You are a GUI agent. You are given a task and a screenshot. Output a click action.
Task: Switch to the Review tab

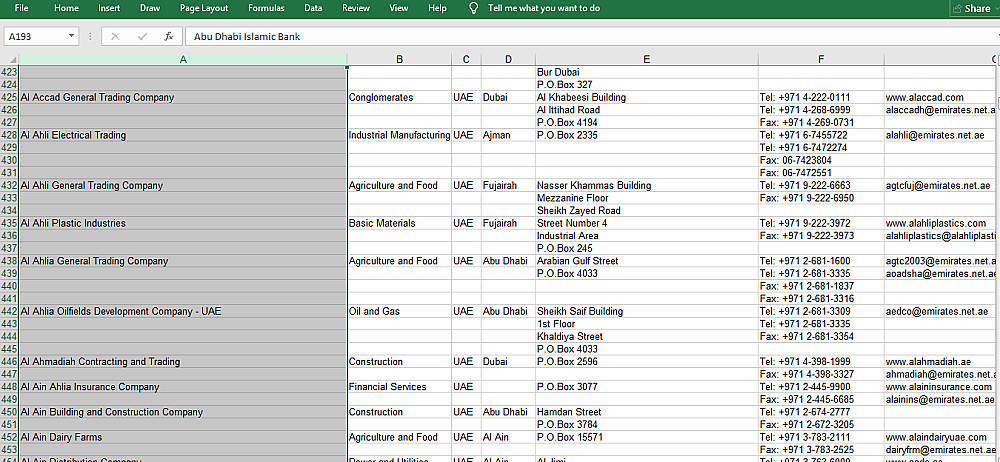(x=356, y=8)
